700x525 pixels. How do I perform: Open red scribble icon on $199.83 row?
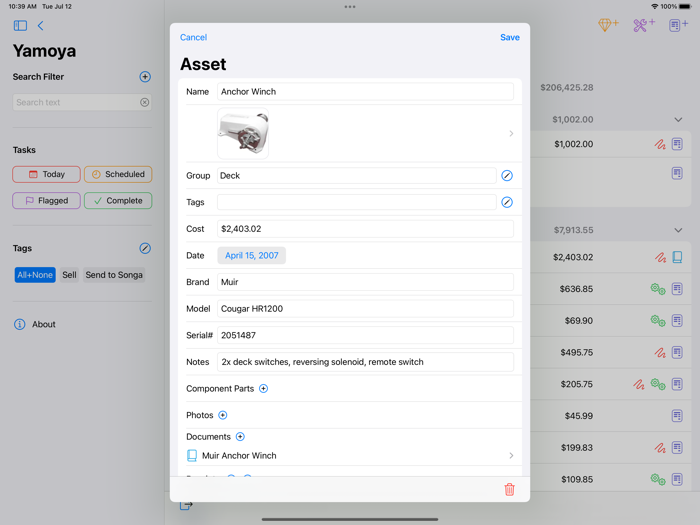660,447
